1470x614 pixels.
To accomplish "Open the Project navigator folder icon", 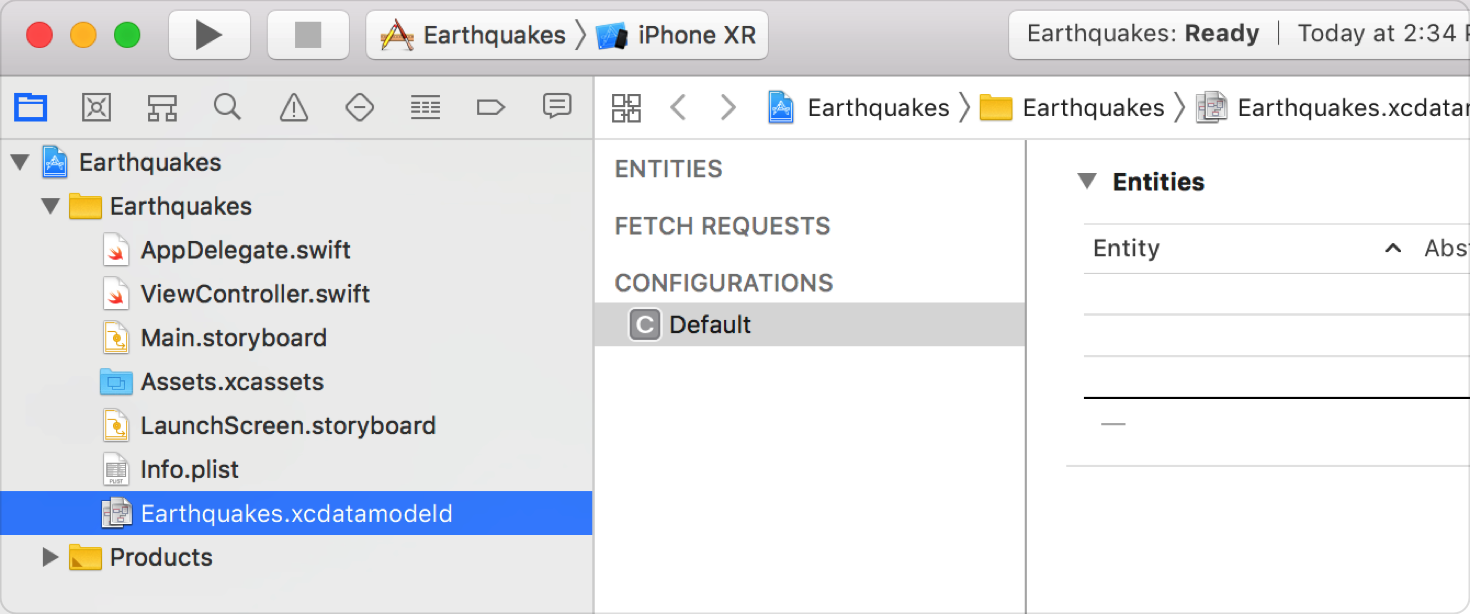I will tap(30, 107).
